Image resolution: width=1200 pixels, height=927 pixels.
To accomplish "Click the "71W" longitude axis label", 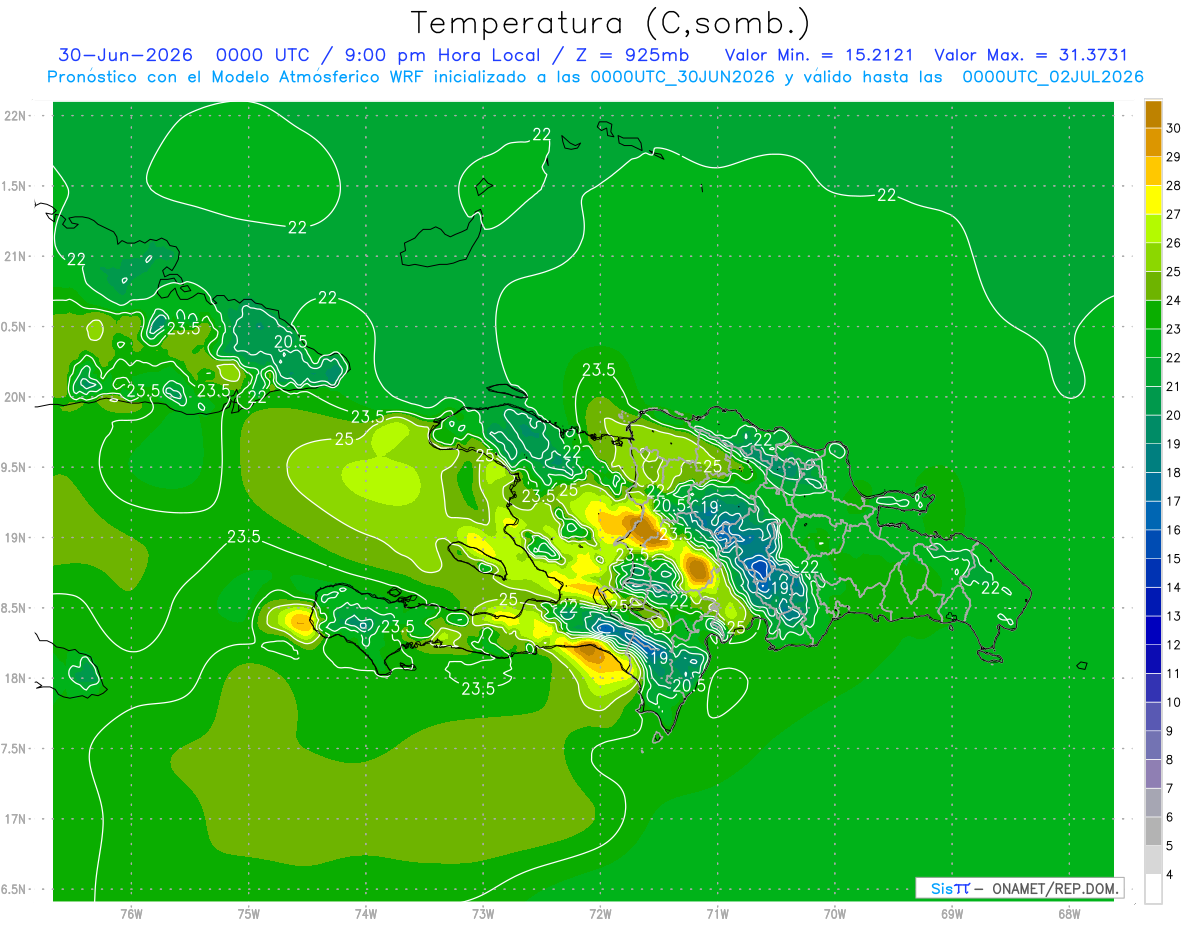I will point(717,913).
